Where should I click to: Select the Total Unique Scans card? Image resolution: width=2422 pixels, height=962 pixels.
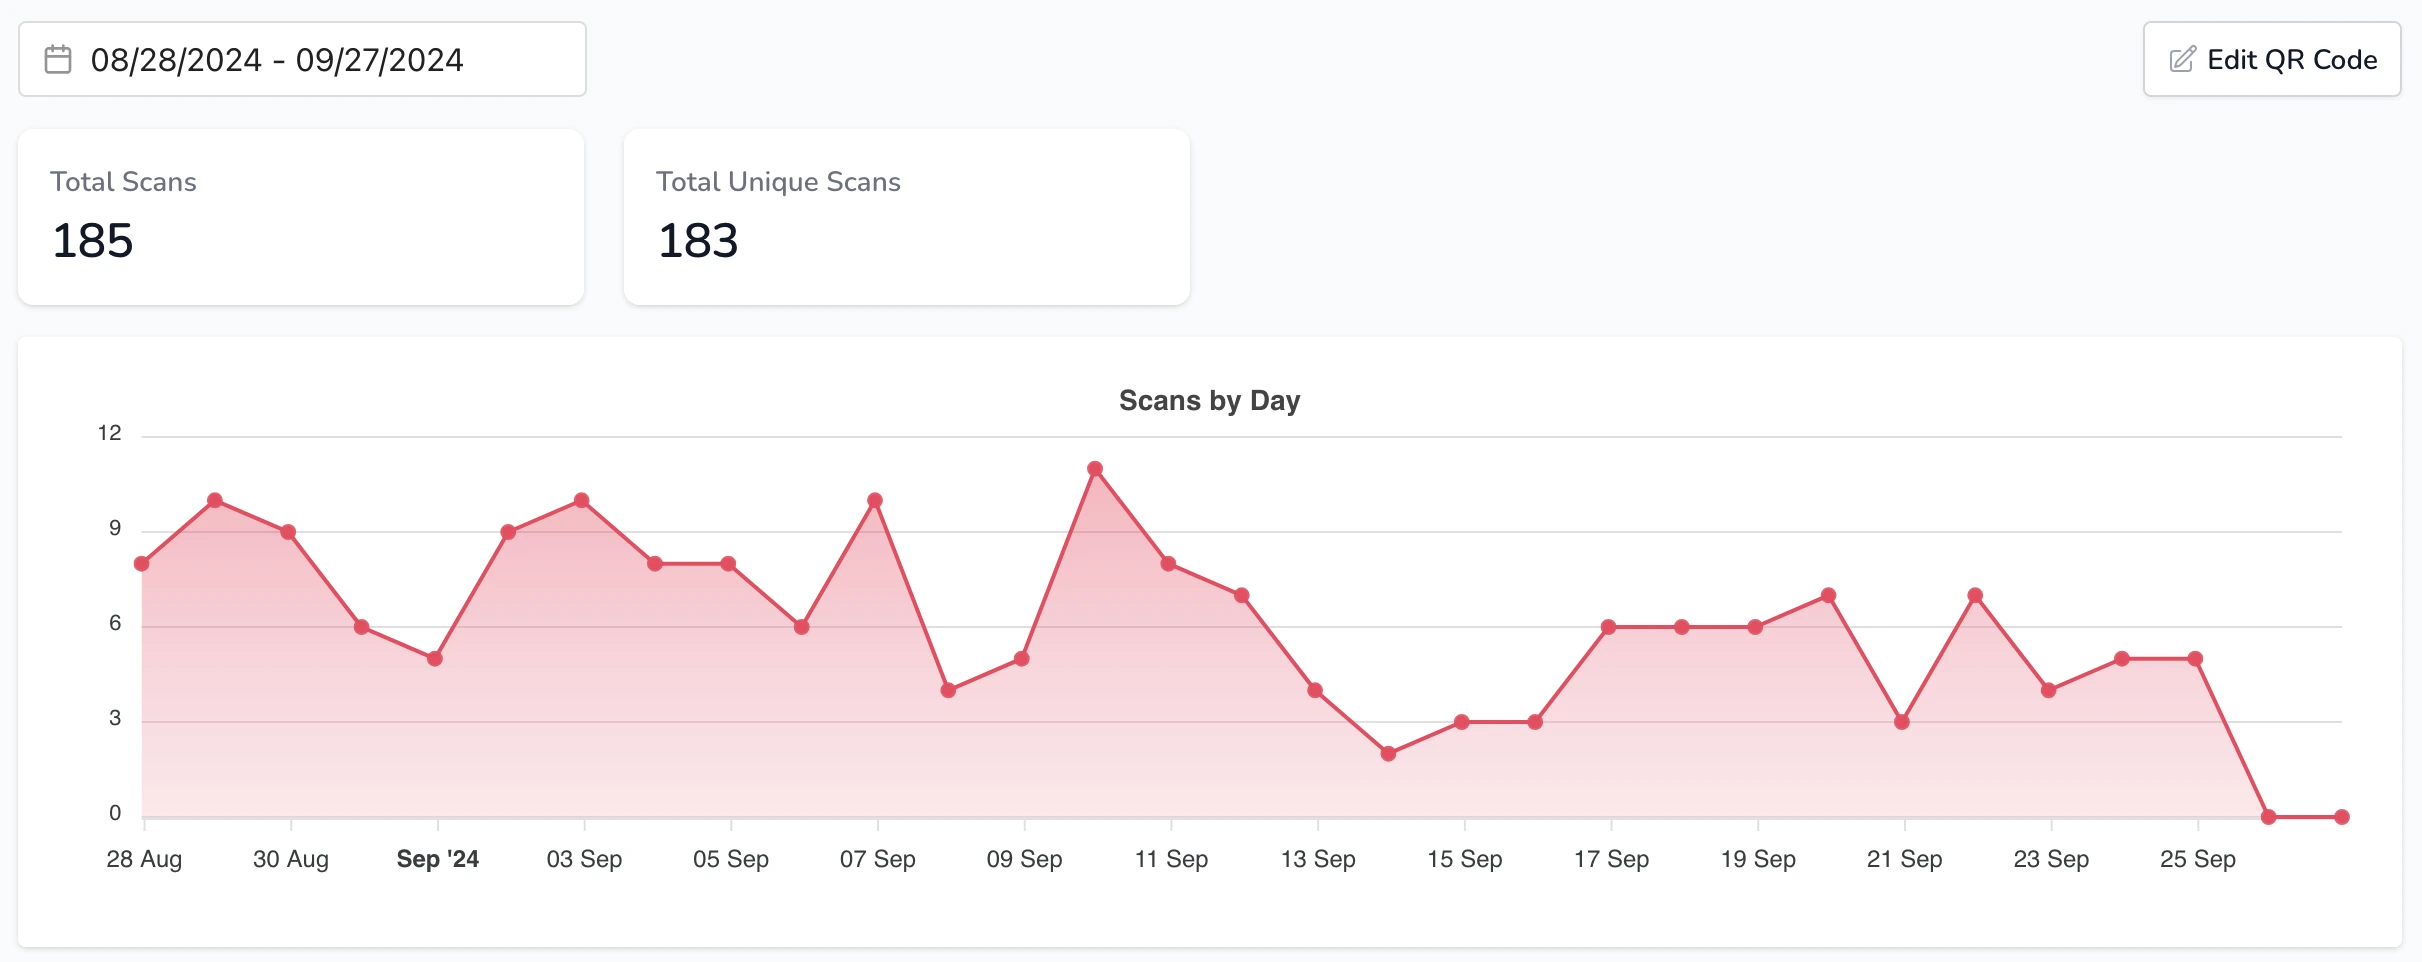[905, 215]
